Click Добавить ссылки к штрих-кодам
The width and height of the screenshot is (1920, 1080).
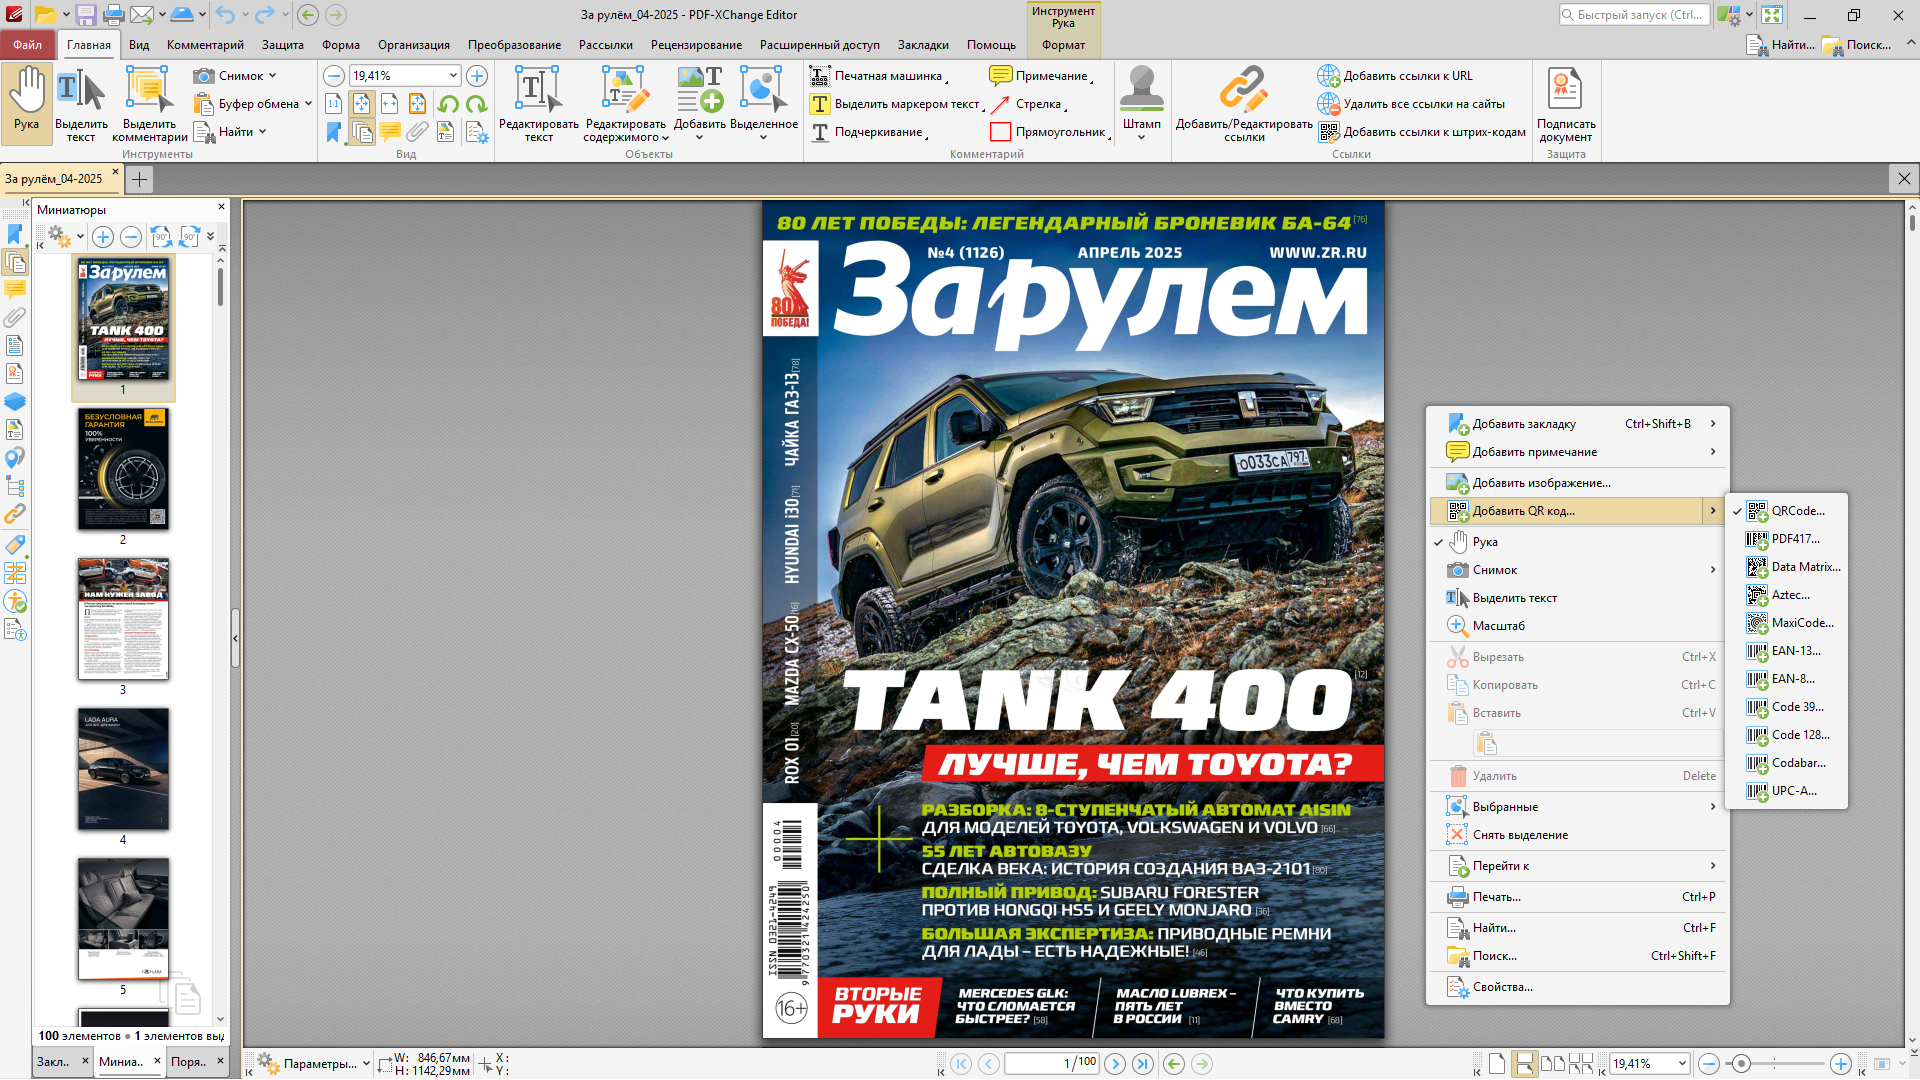tap(1422, 132)
